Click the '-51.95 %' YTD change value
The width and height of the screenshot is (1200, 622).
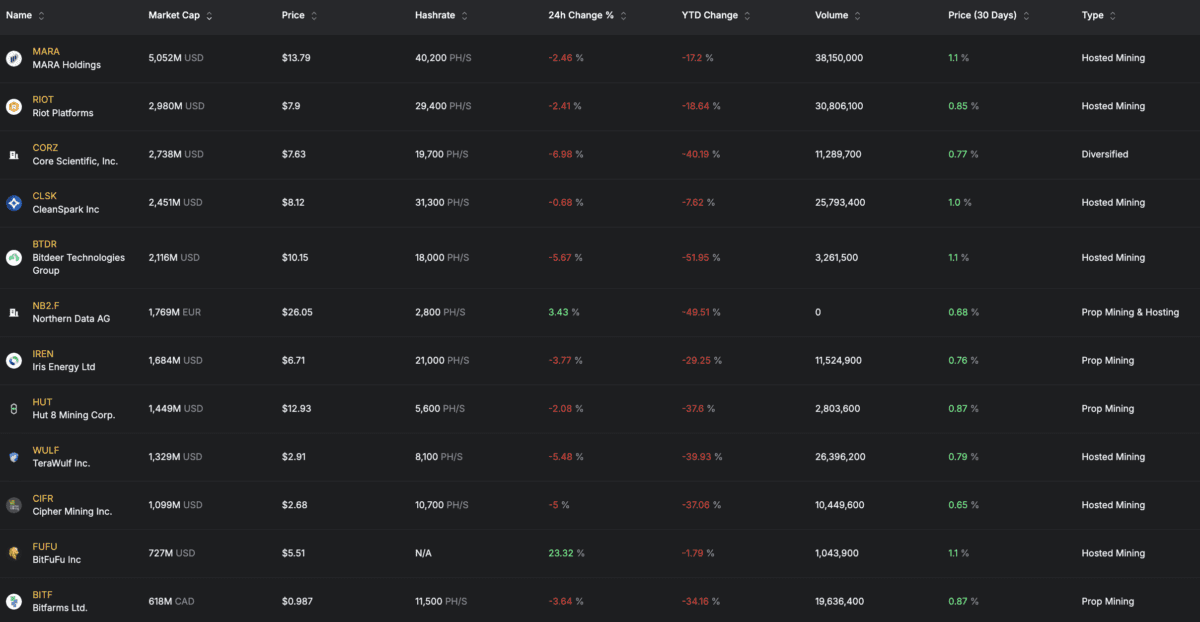701,258
